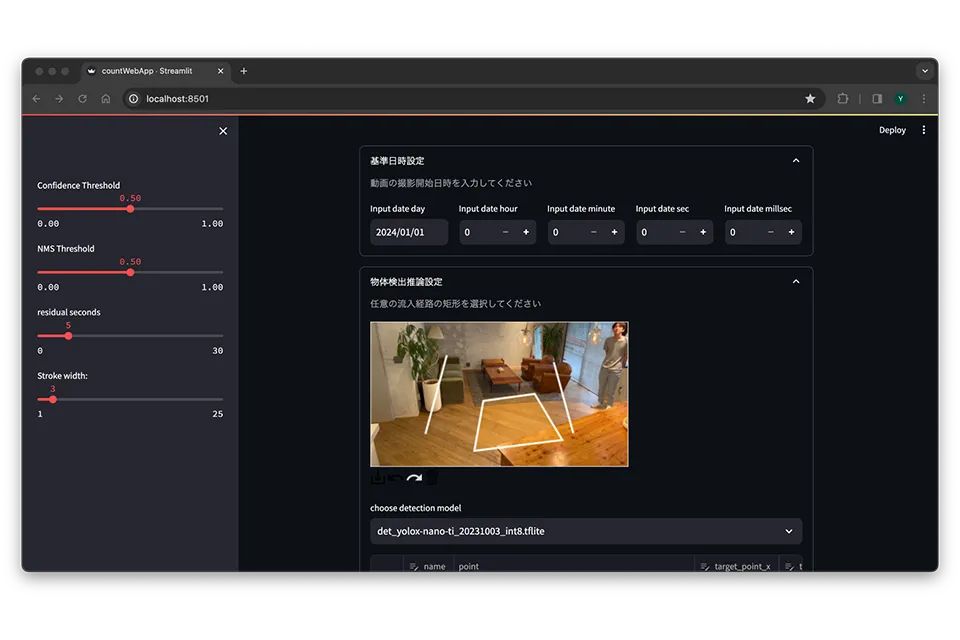Decrease the Input date minute value
Viewport: 960px width, 640px height.
pos(593,232)
